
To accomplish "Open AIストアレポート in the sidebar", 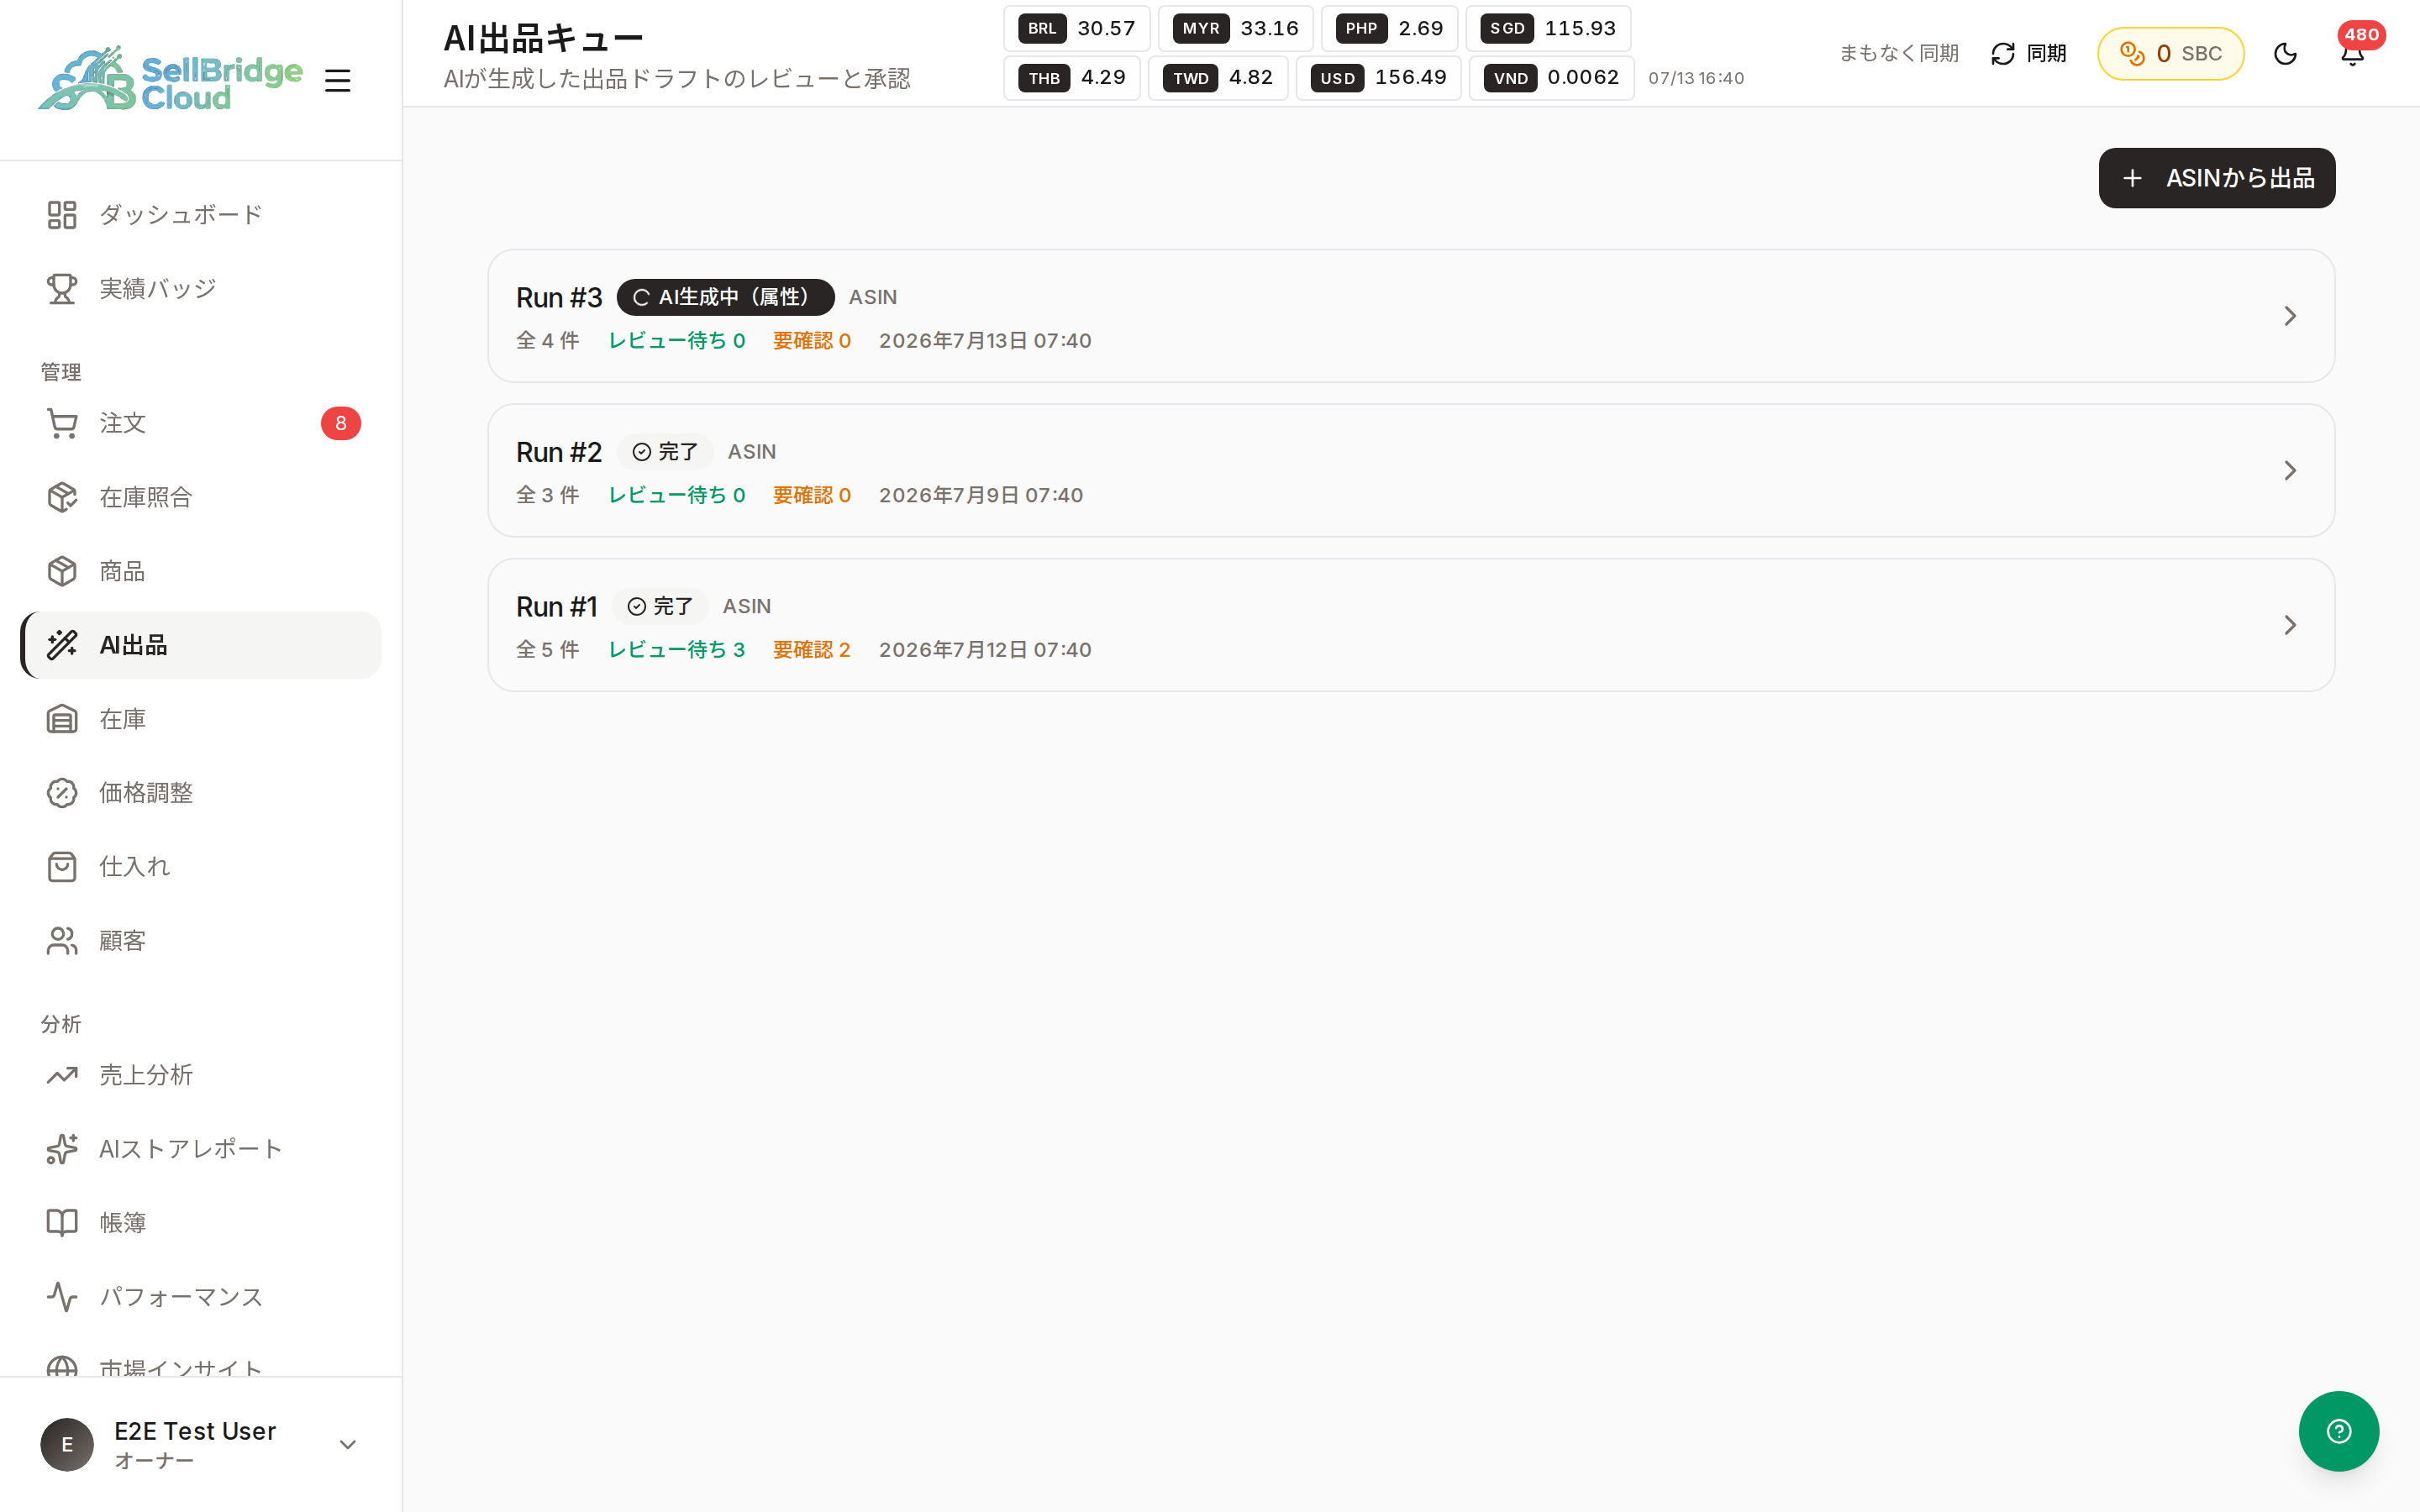I will [201, 1149].
